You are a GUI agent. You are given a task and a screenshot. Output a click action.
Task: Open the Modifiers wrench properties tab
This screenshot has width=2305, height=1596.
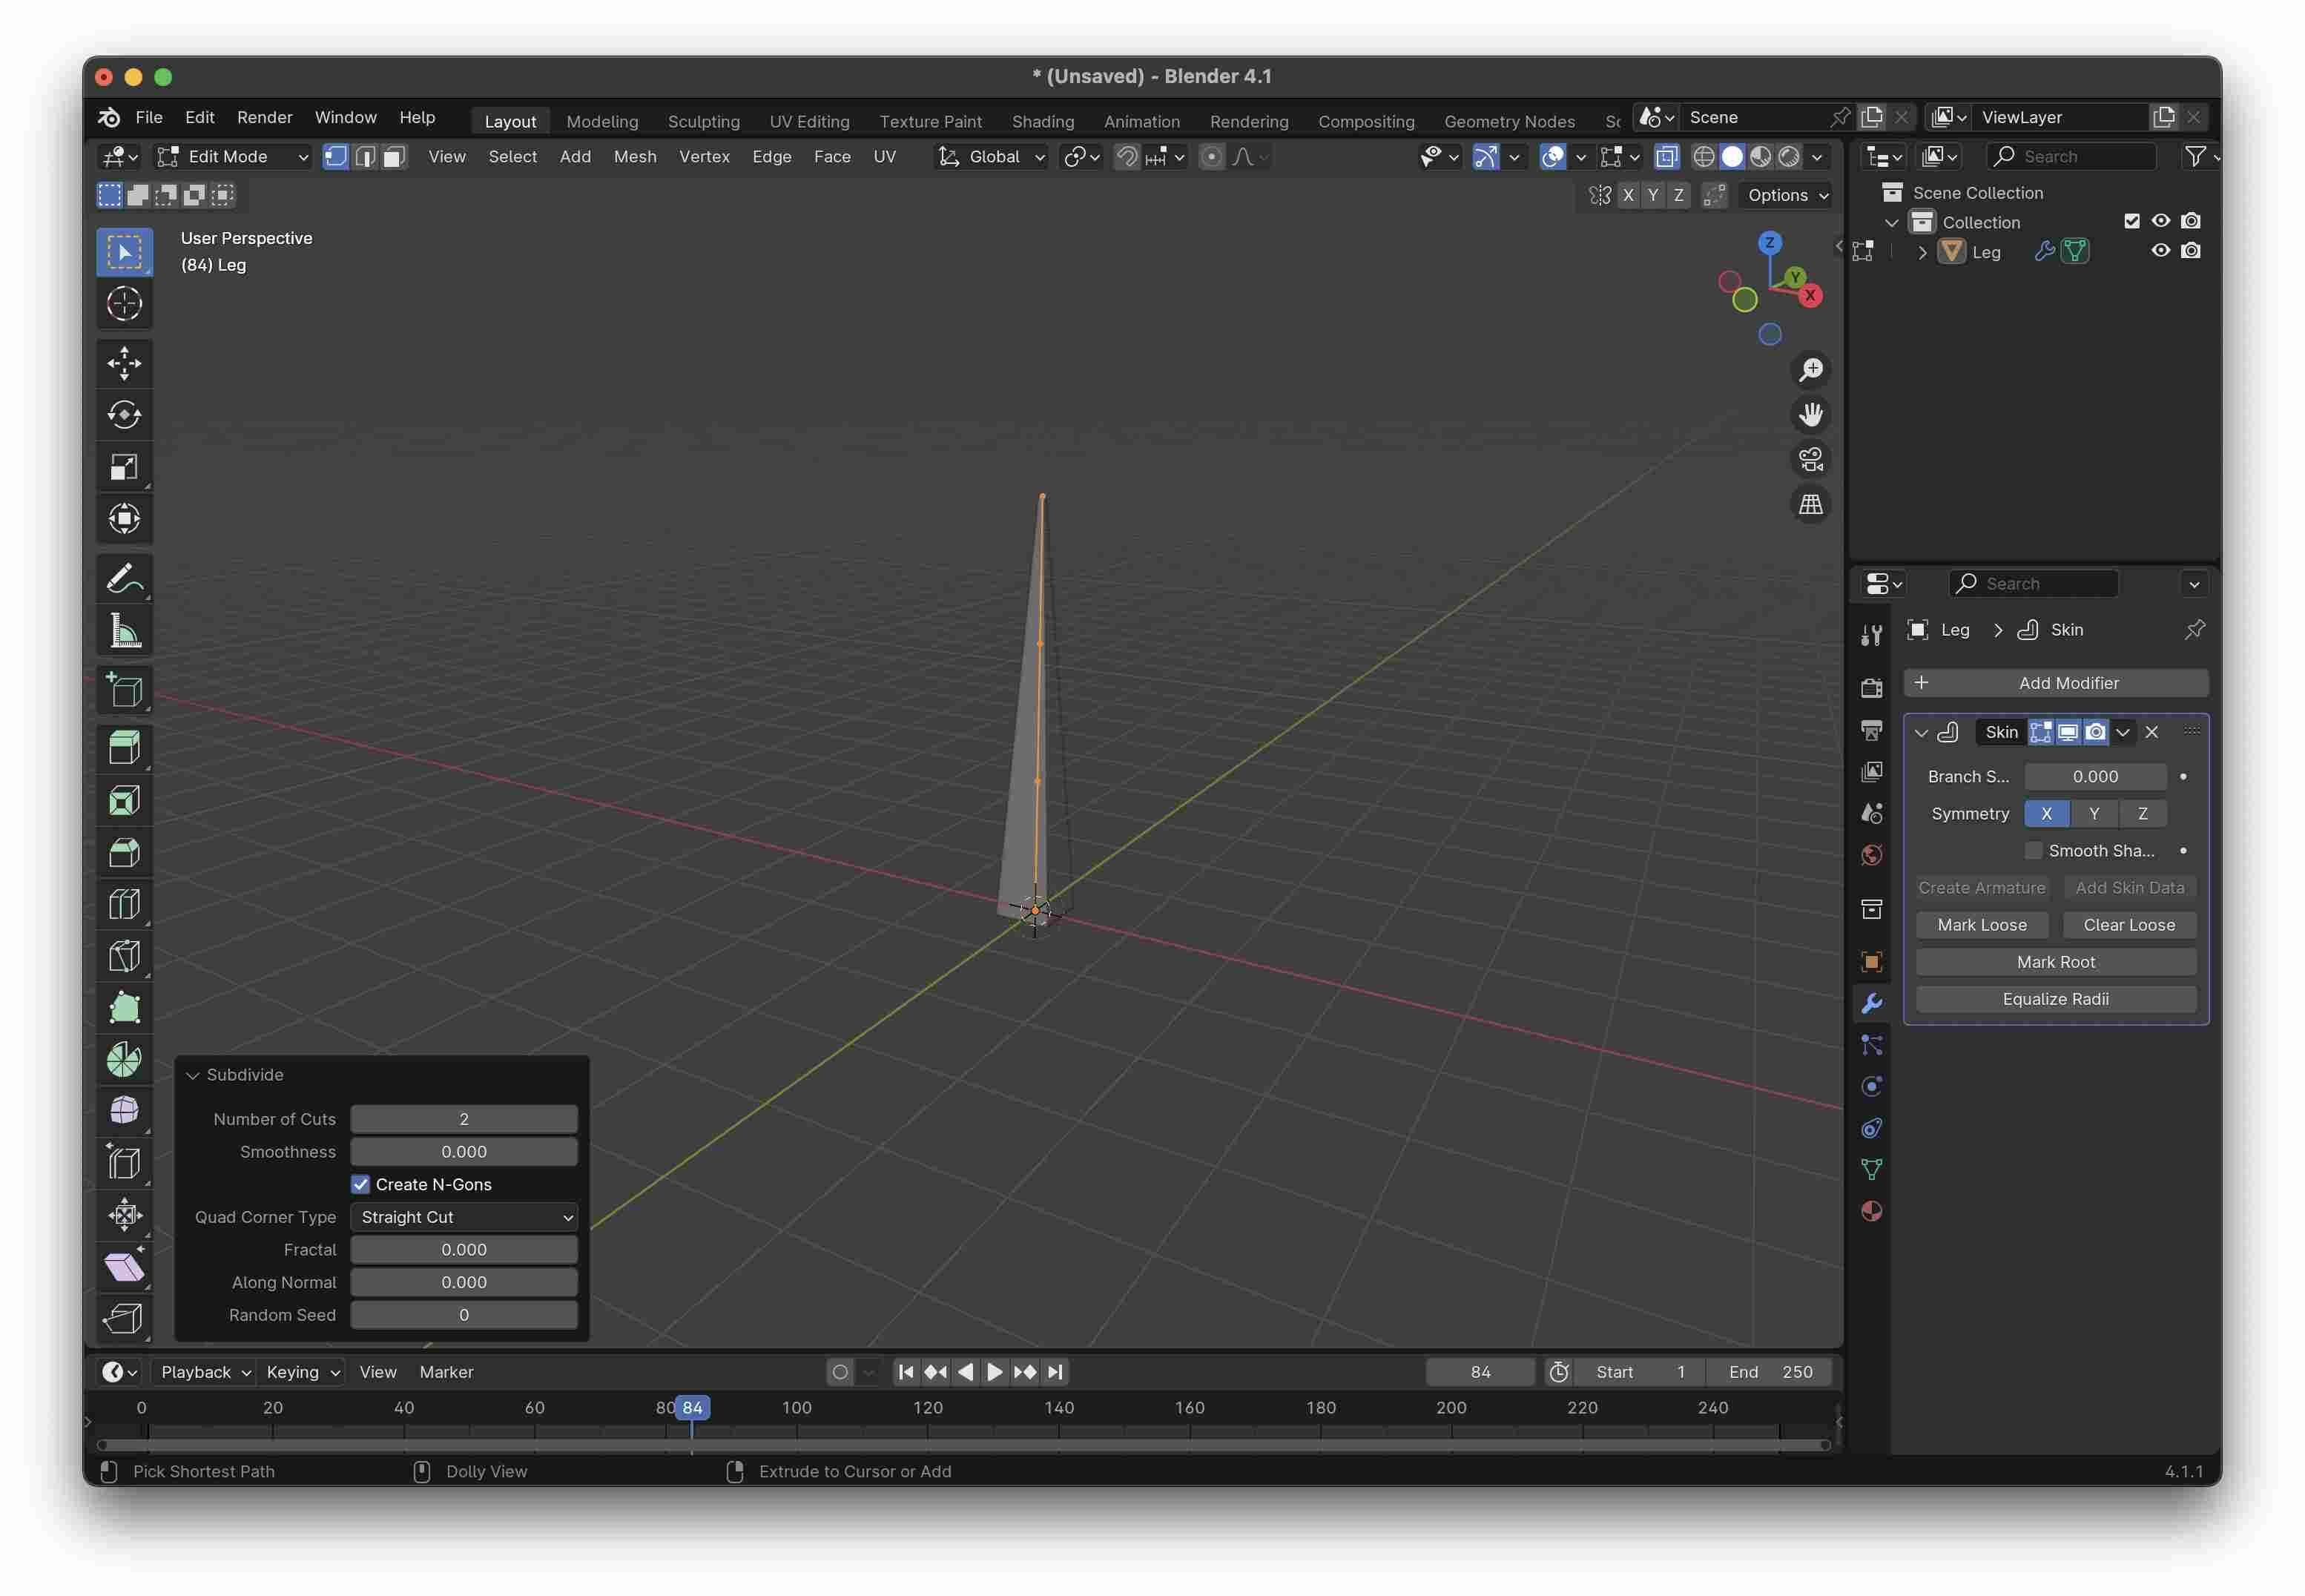1872,1004
